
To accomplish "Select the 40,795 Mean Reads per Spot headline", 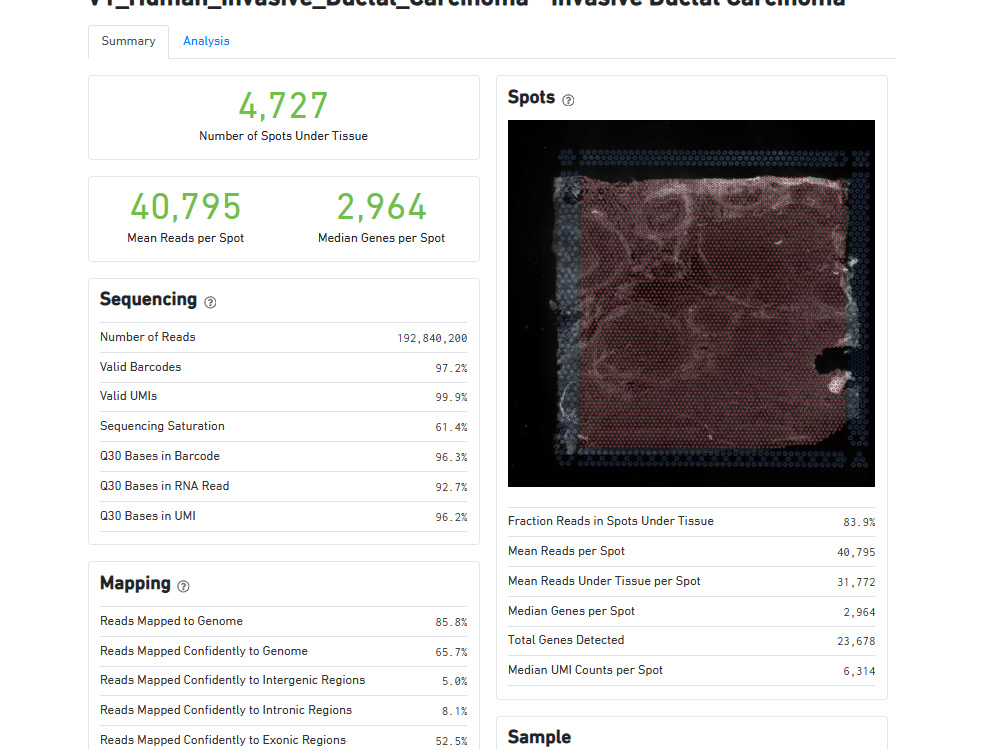I will [x=186, y=207].
